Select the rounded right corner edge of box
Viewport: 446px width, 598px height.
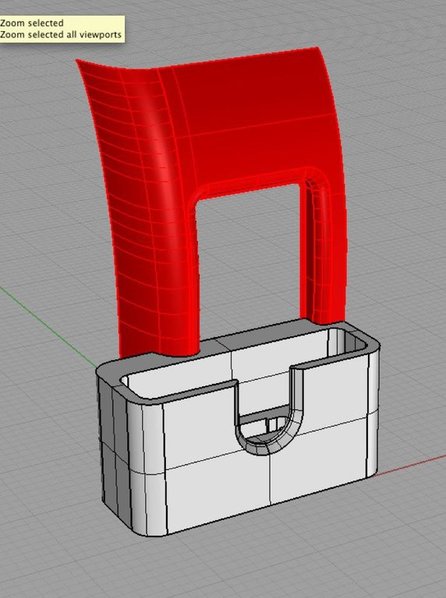click(373, 412)
